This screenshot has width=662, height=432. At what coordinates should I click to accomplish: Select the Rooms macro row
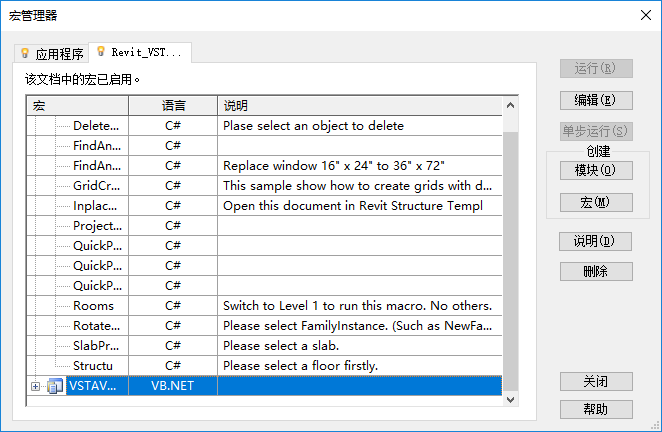[x=94, y=306]
